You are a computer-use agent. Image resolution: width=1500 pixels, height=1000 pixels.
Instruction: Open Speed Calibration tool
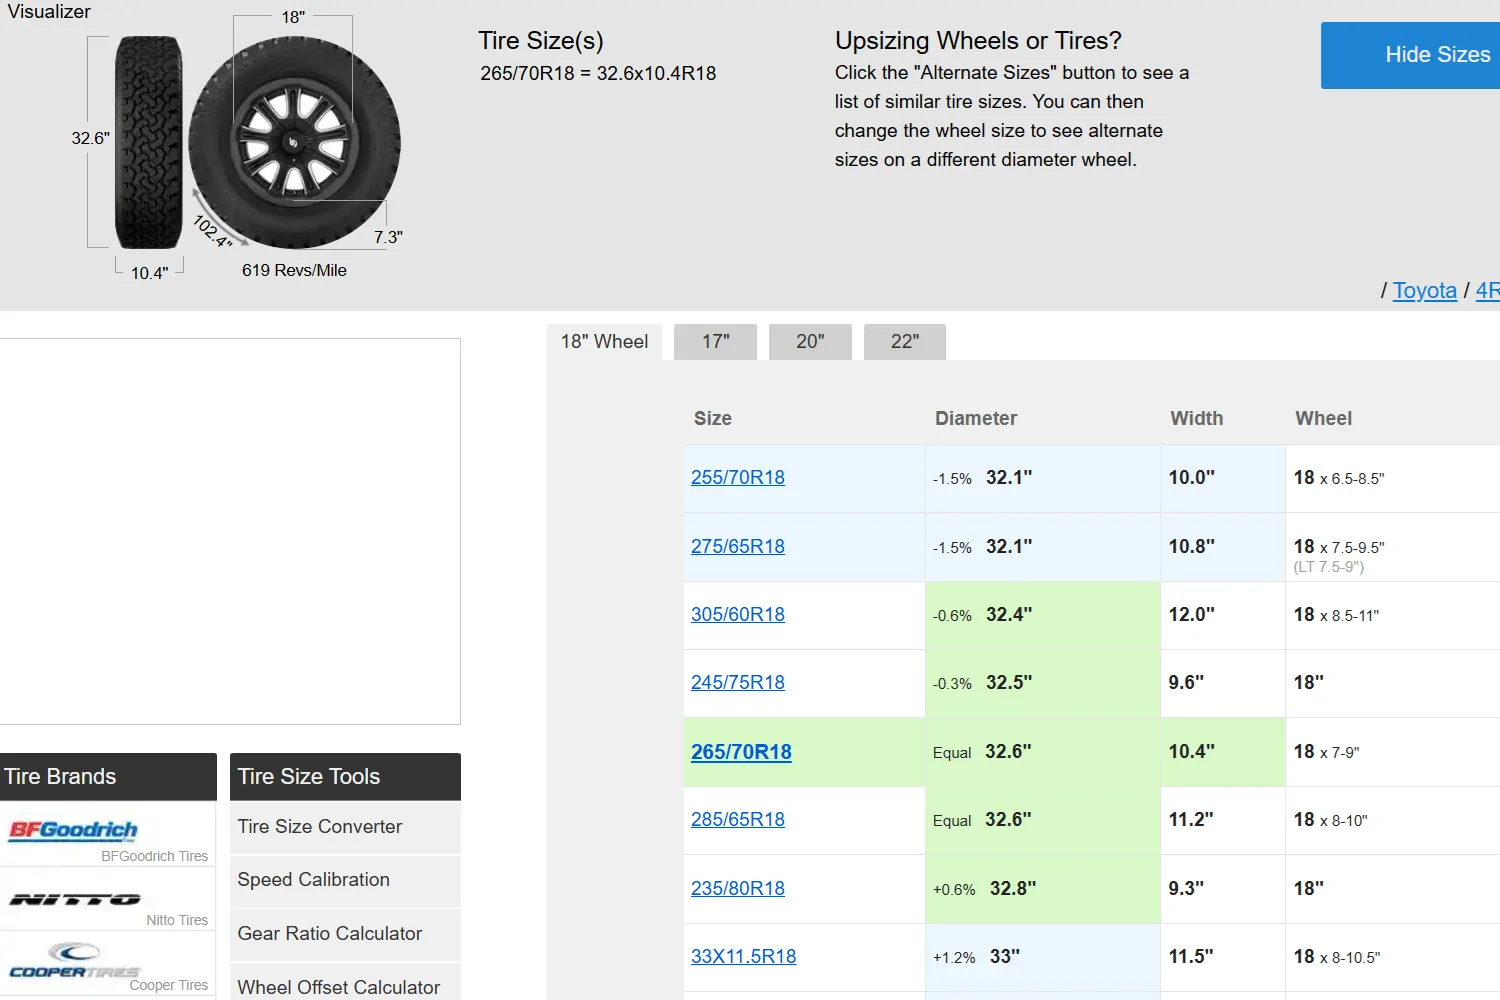pyautogui.click(x=314, y=880)
